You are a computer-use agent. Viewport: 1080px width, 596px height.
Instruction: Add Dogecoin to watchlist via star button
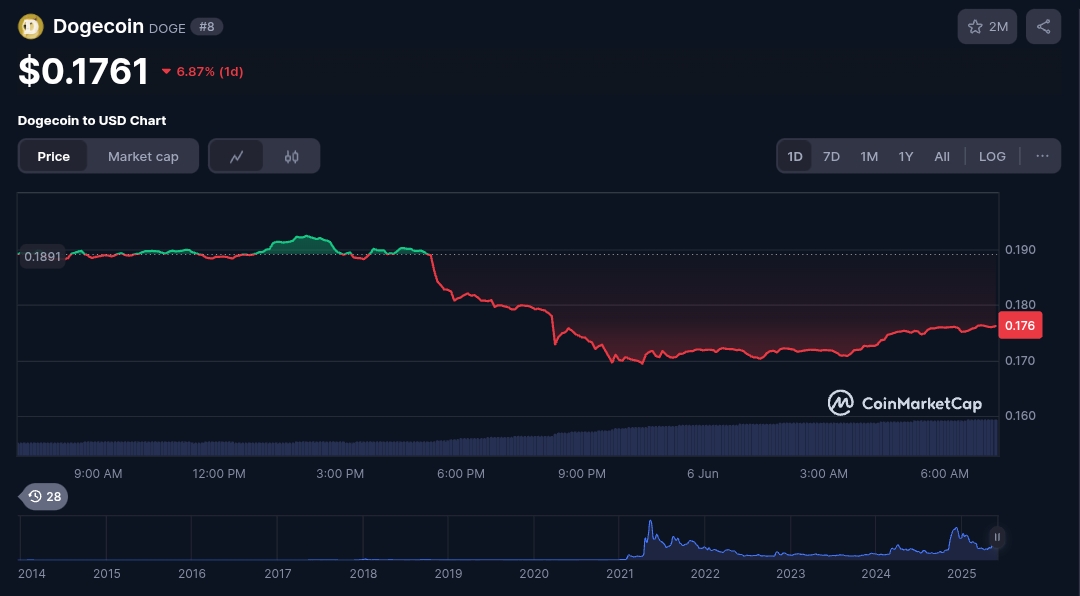point(987,27)
